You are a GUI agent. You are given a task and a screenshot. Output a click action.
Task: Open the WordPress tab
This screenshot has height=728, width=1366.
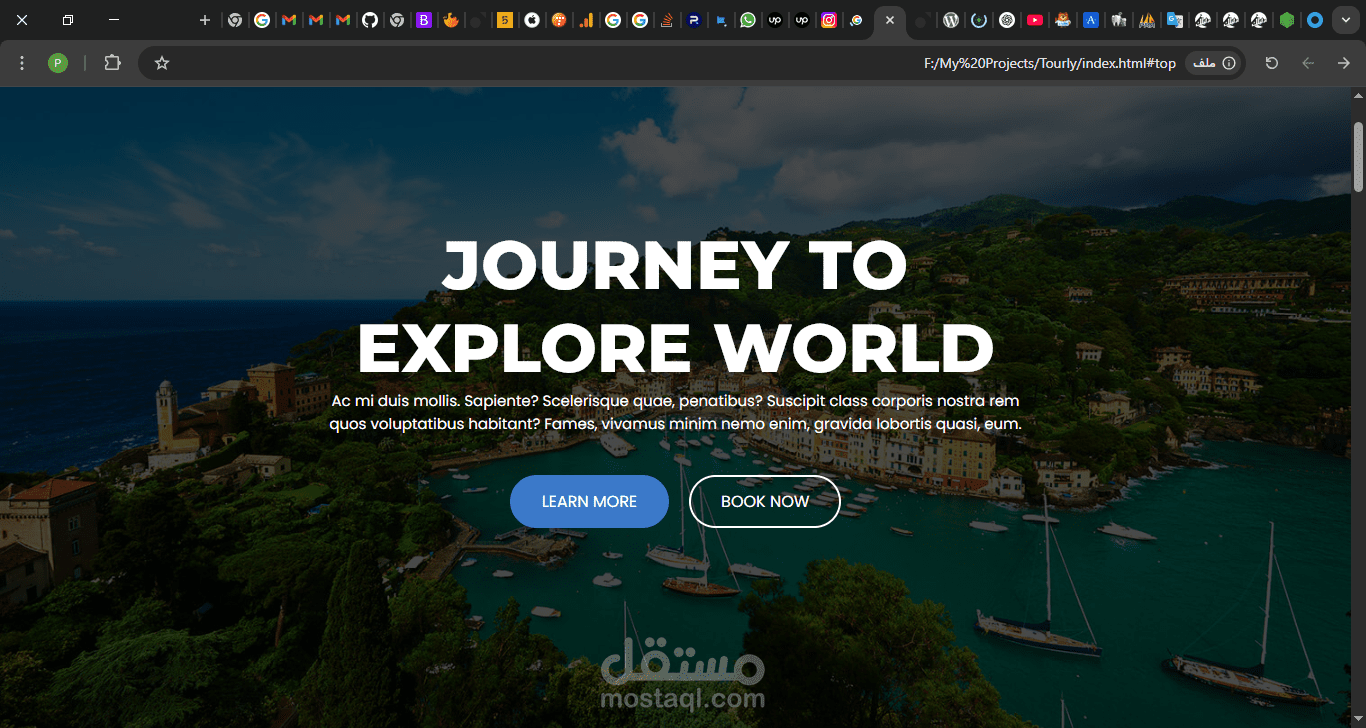click(951, 20)
